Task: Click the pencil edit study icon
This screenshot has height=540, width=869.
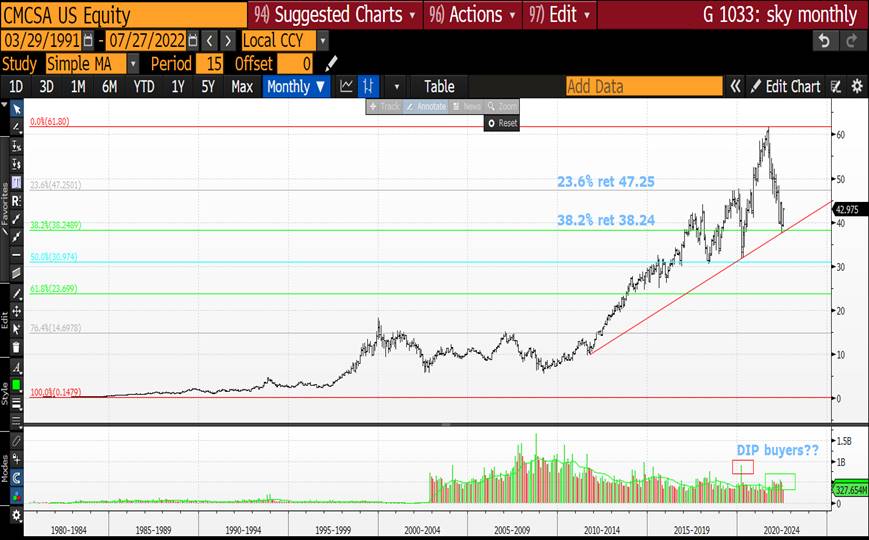Action: (x=331, y=64)
